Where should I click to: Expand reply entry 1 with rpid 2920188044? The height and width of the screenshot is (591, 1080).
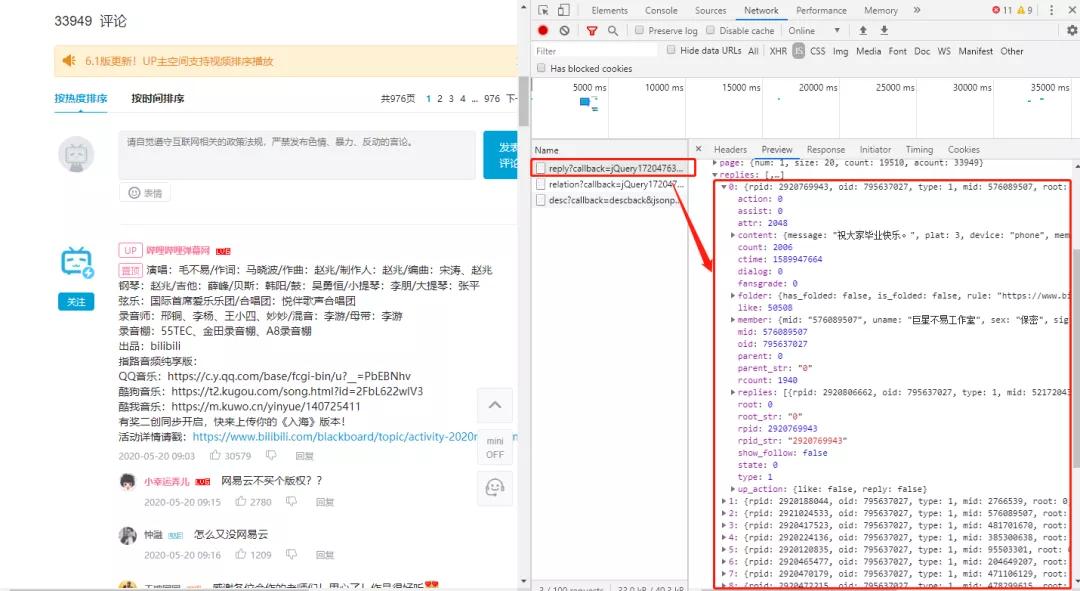click(x=725, y=500)
